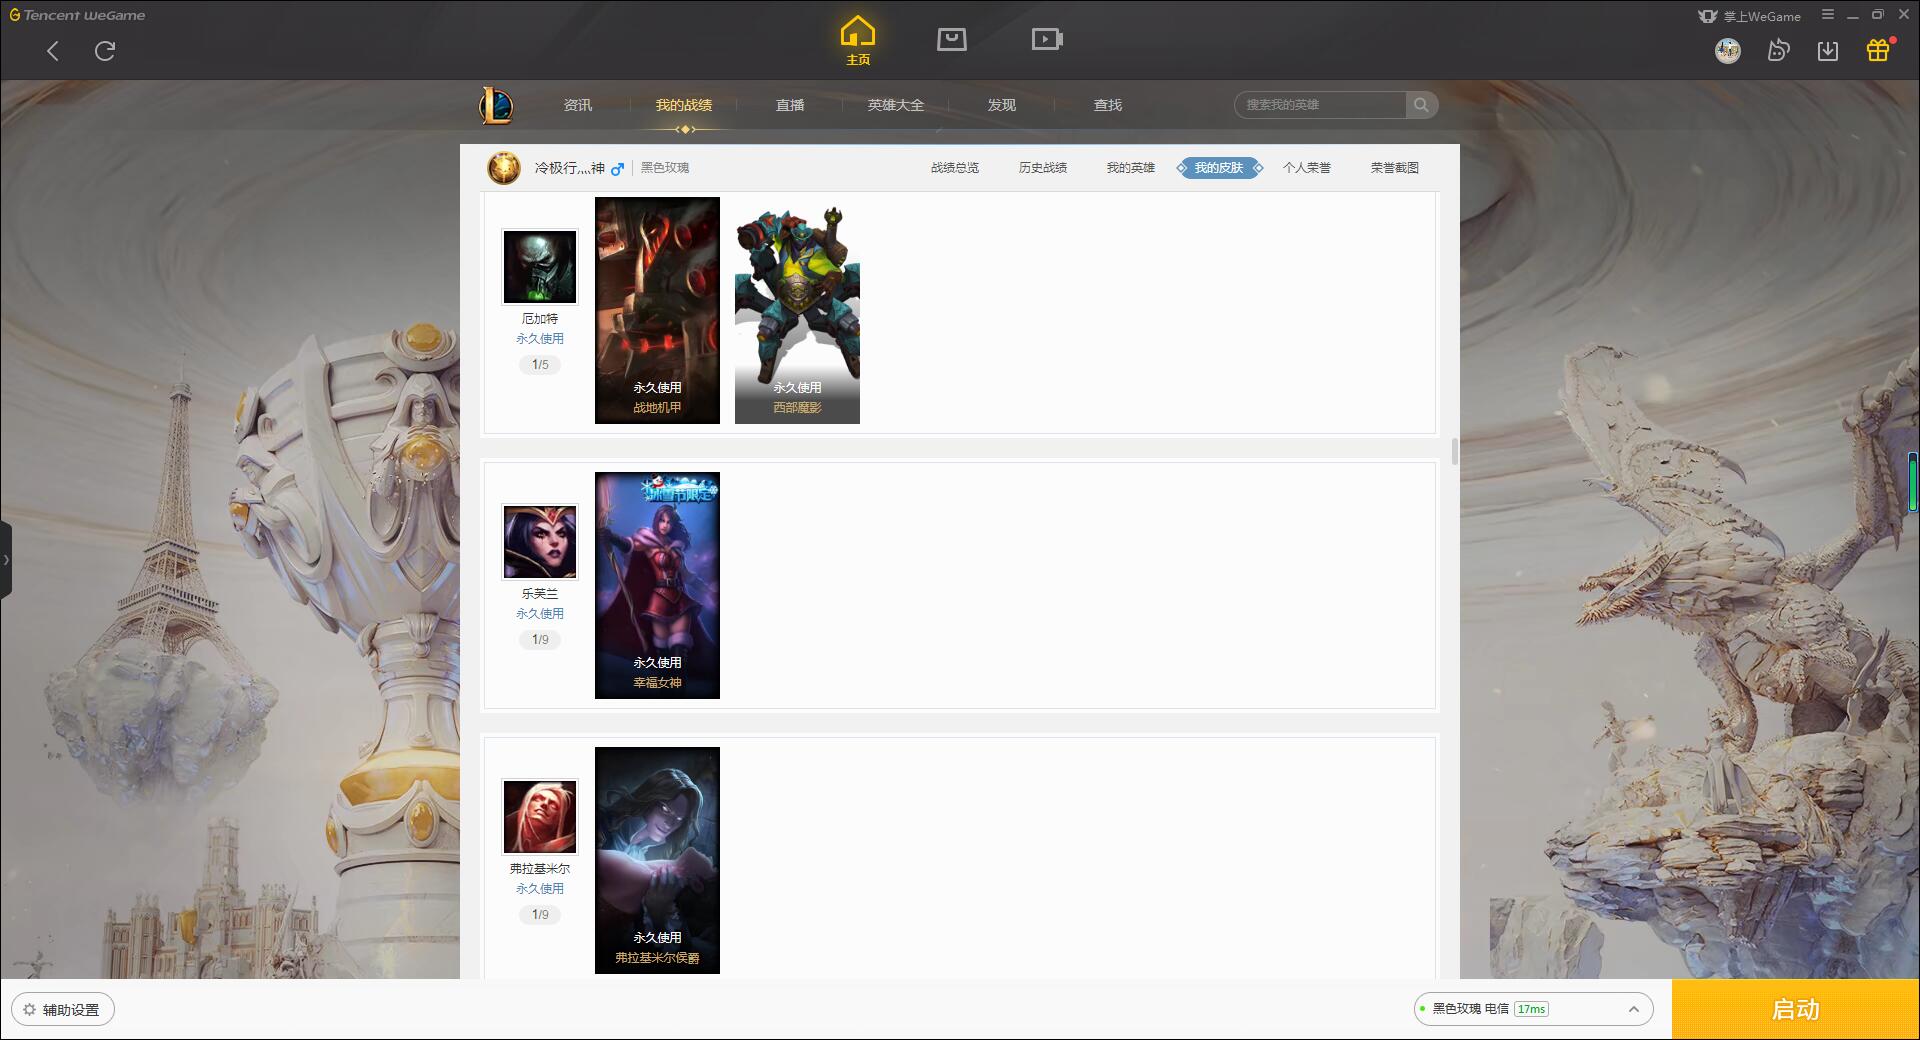Open the 西部魔影 skin card
1920x1040 pixels.
pos(797,310)
